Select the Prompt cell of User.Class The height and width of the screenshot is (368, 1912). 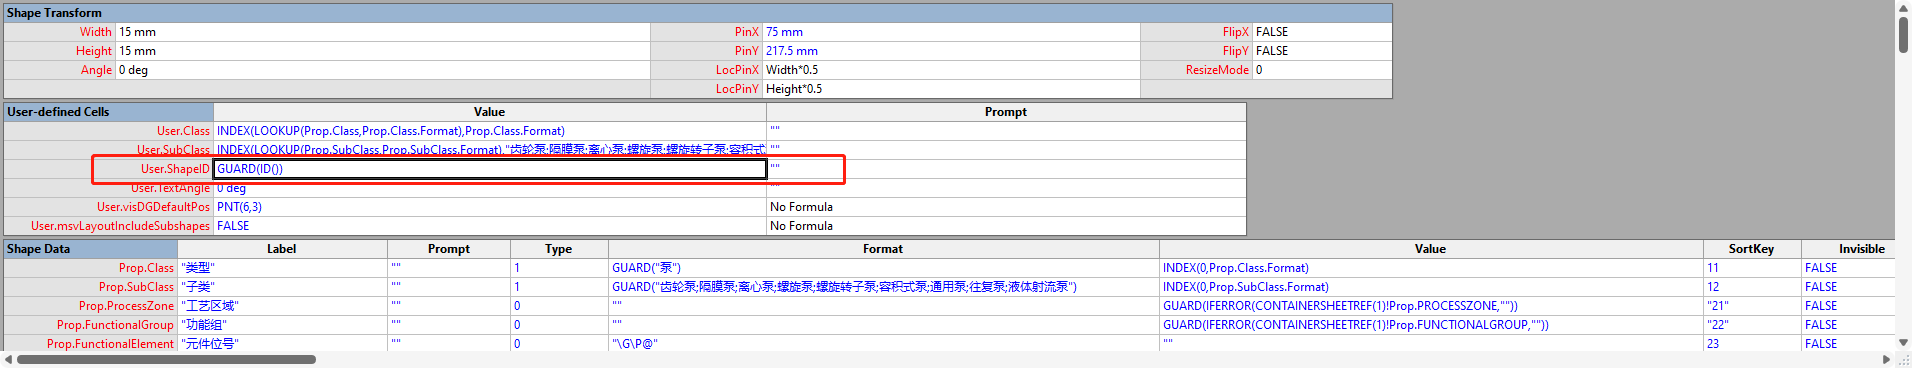click(x=1006, y=131)
